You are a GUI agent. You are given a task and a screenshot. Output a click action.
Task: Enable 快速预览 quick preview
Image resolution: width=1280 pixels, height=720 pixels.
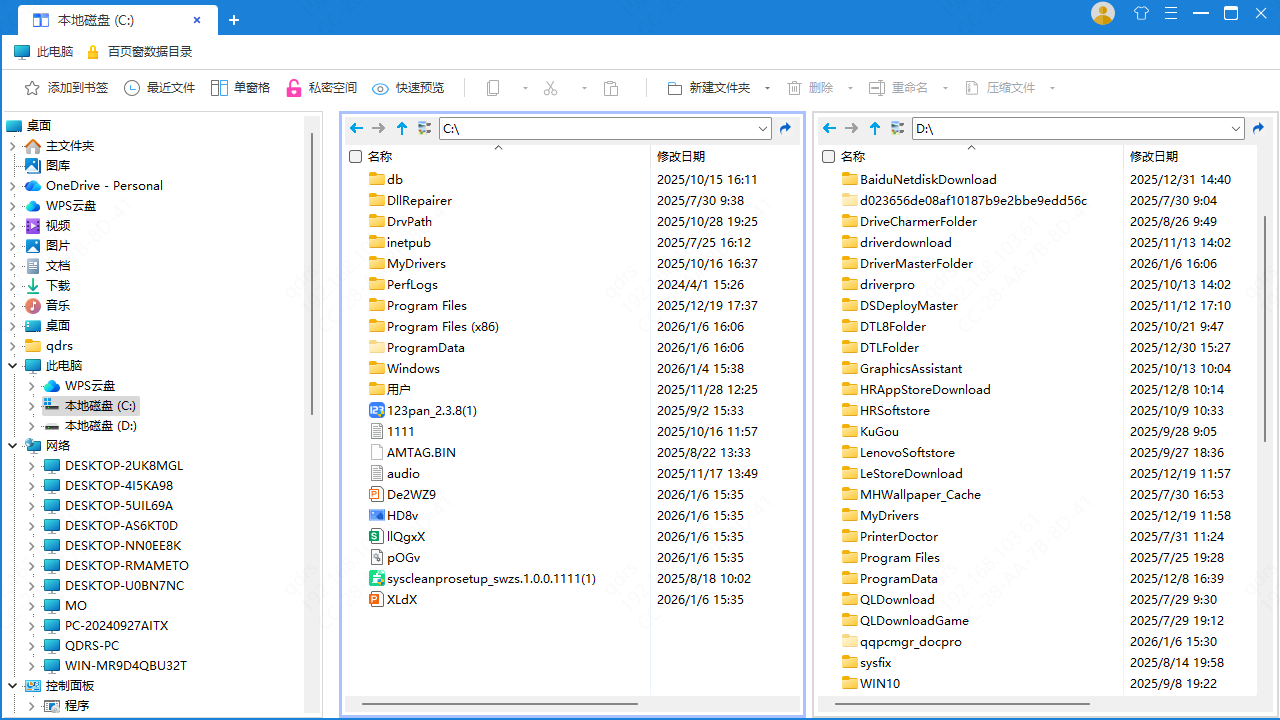[407, 88]
